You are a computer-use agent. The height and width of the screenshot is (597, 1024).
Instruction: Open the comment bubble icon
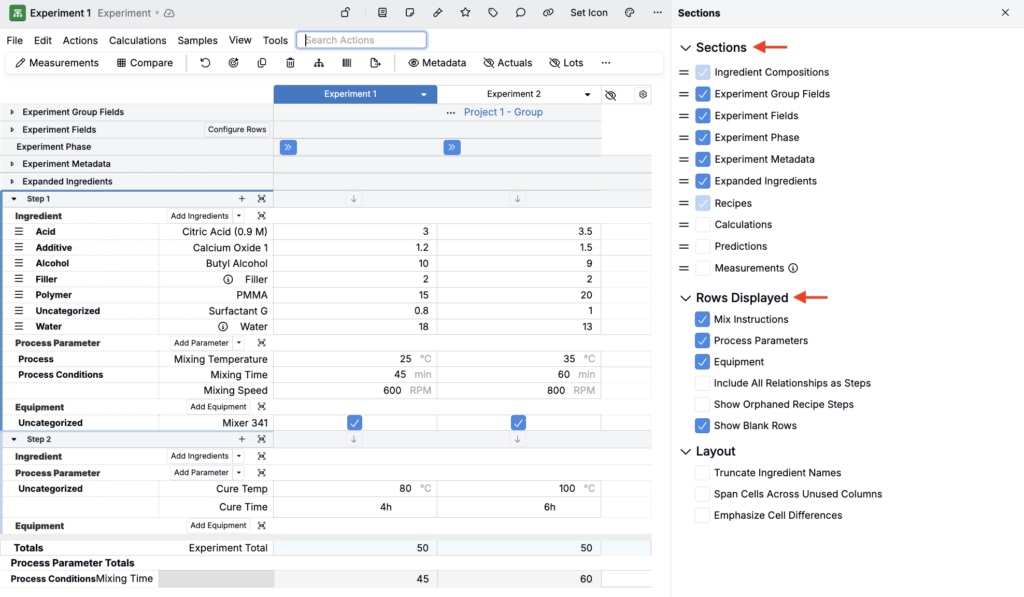click(520, 13)
